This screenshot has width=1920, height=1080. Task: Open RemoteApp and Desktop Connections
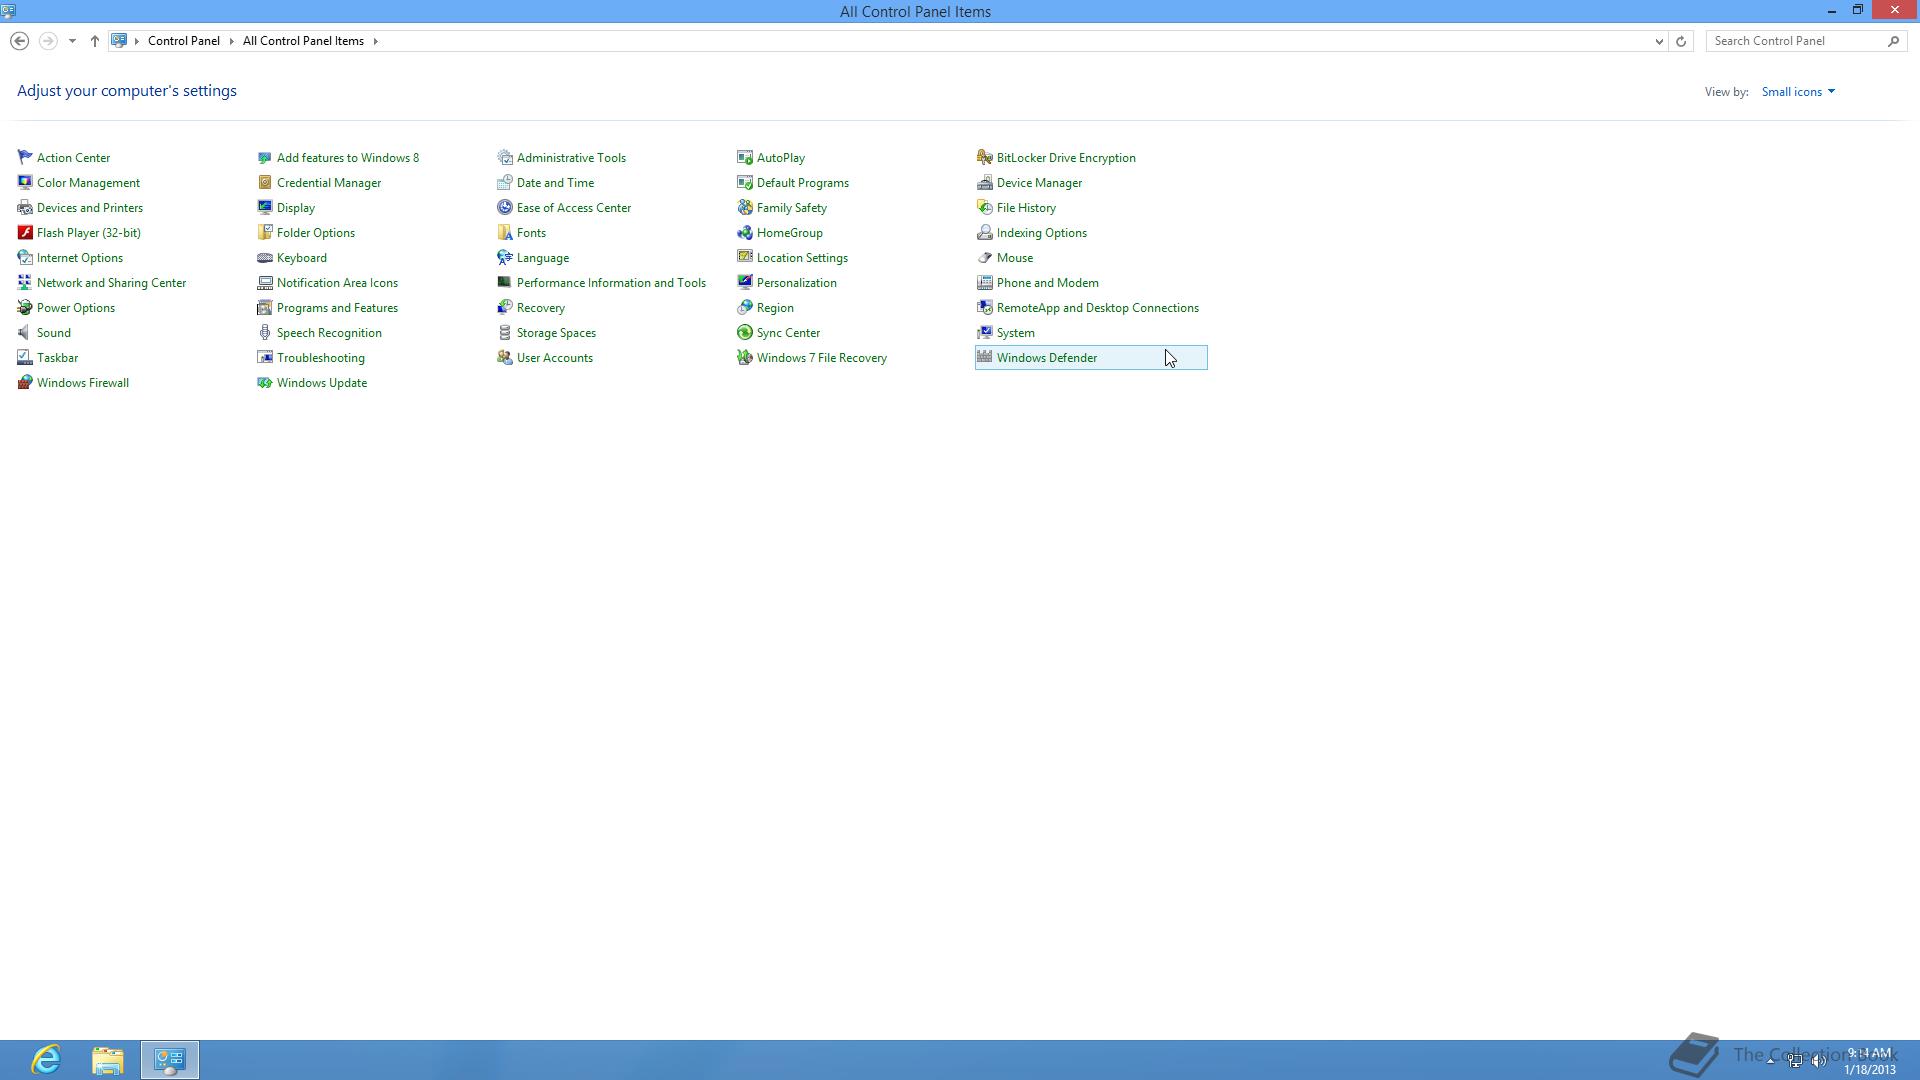(1097, 307)
